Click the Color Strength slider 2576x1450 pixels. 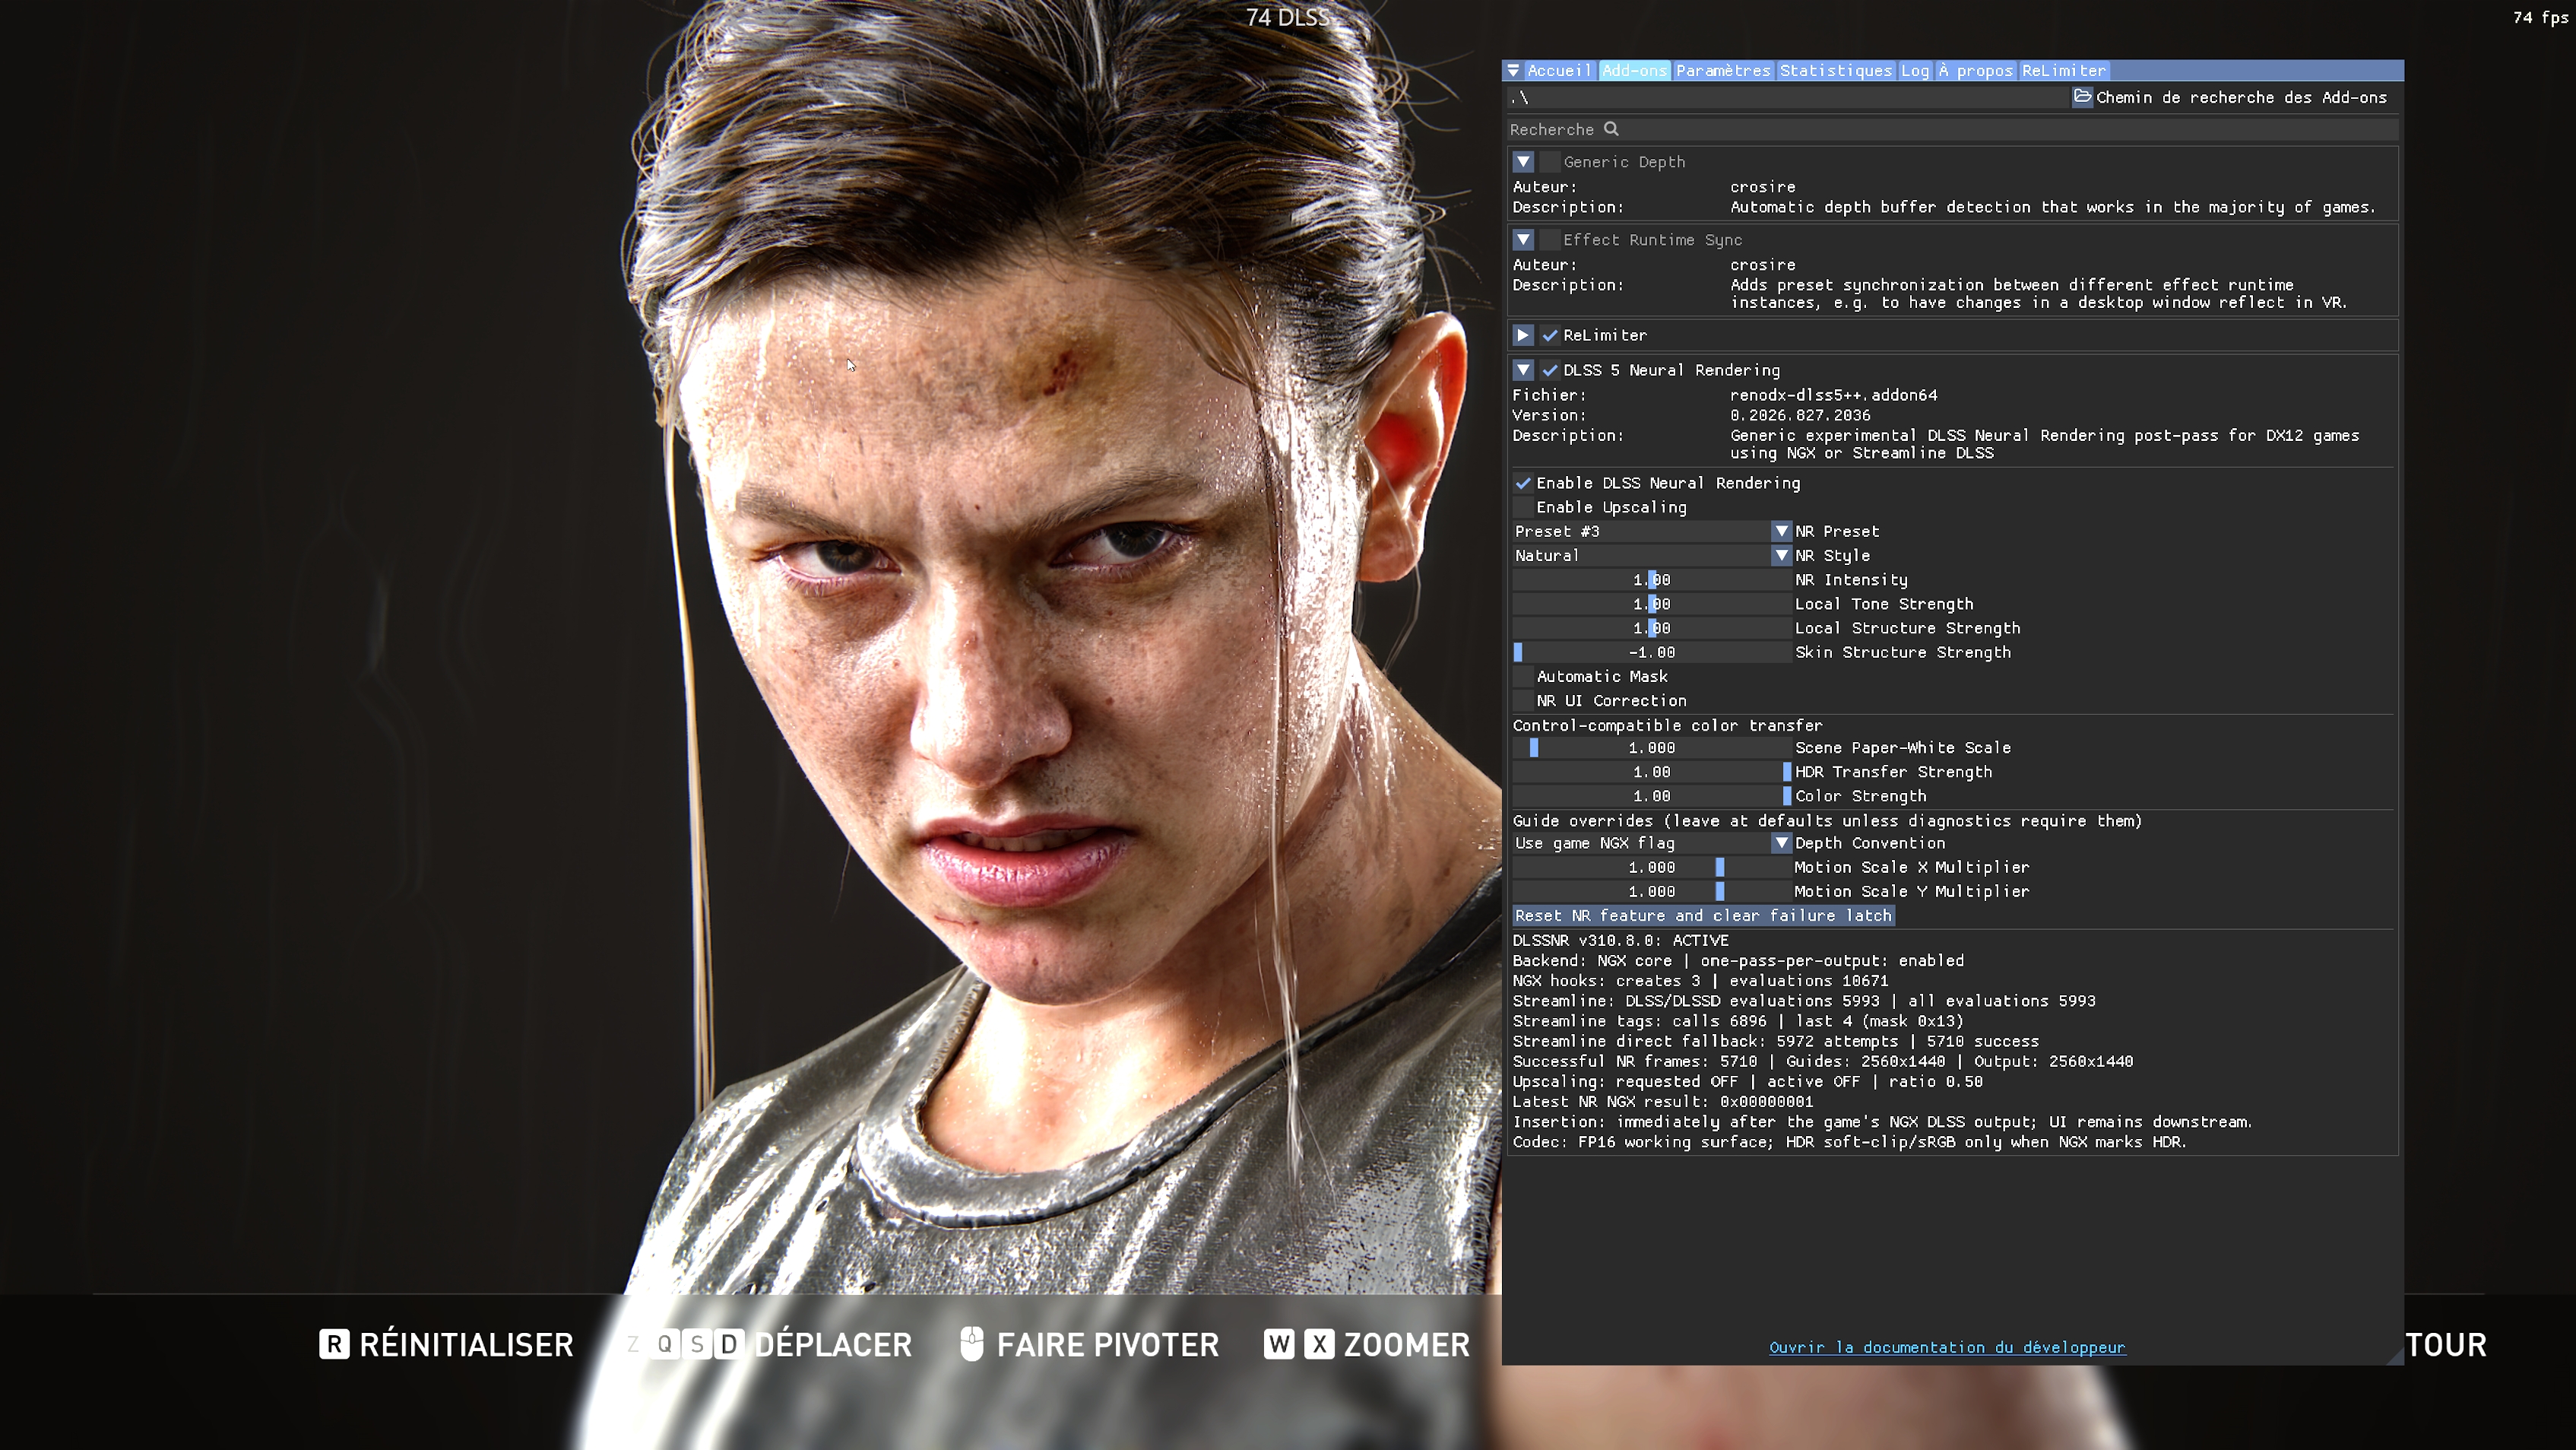1651,796
